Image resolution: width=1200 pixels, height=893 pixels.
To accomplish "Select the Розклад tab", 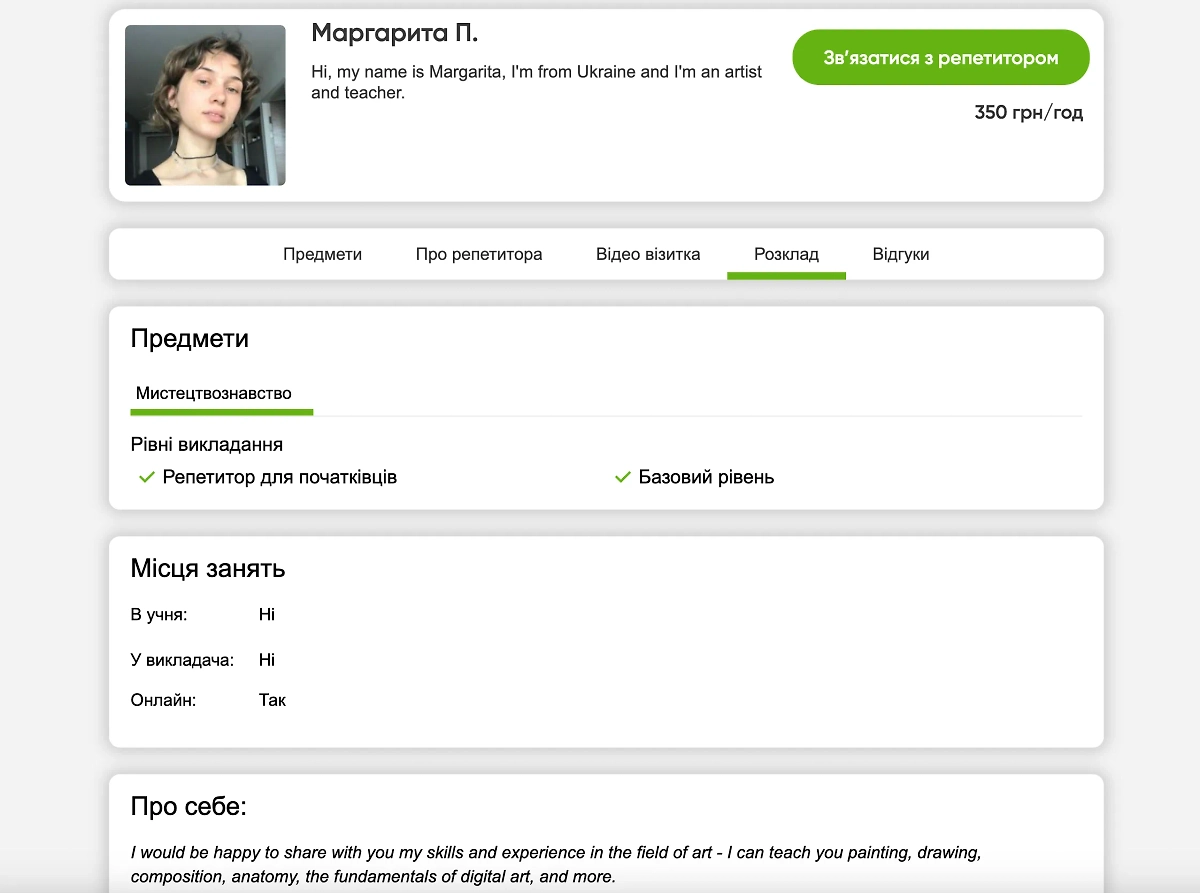I will pyautogui.click(x=786, y=254).
